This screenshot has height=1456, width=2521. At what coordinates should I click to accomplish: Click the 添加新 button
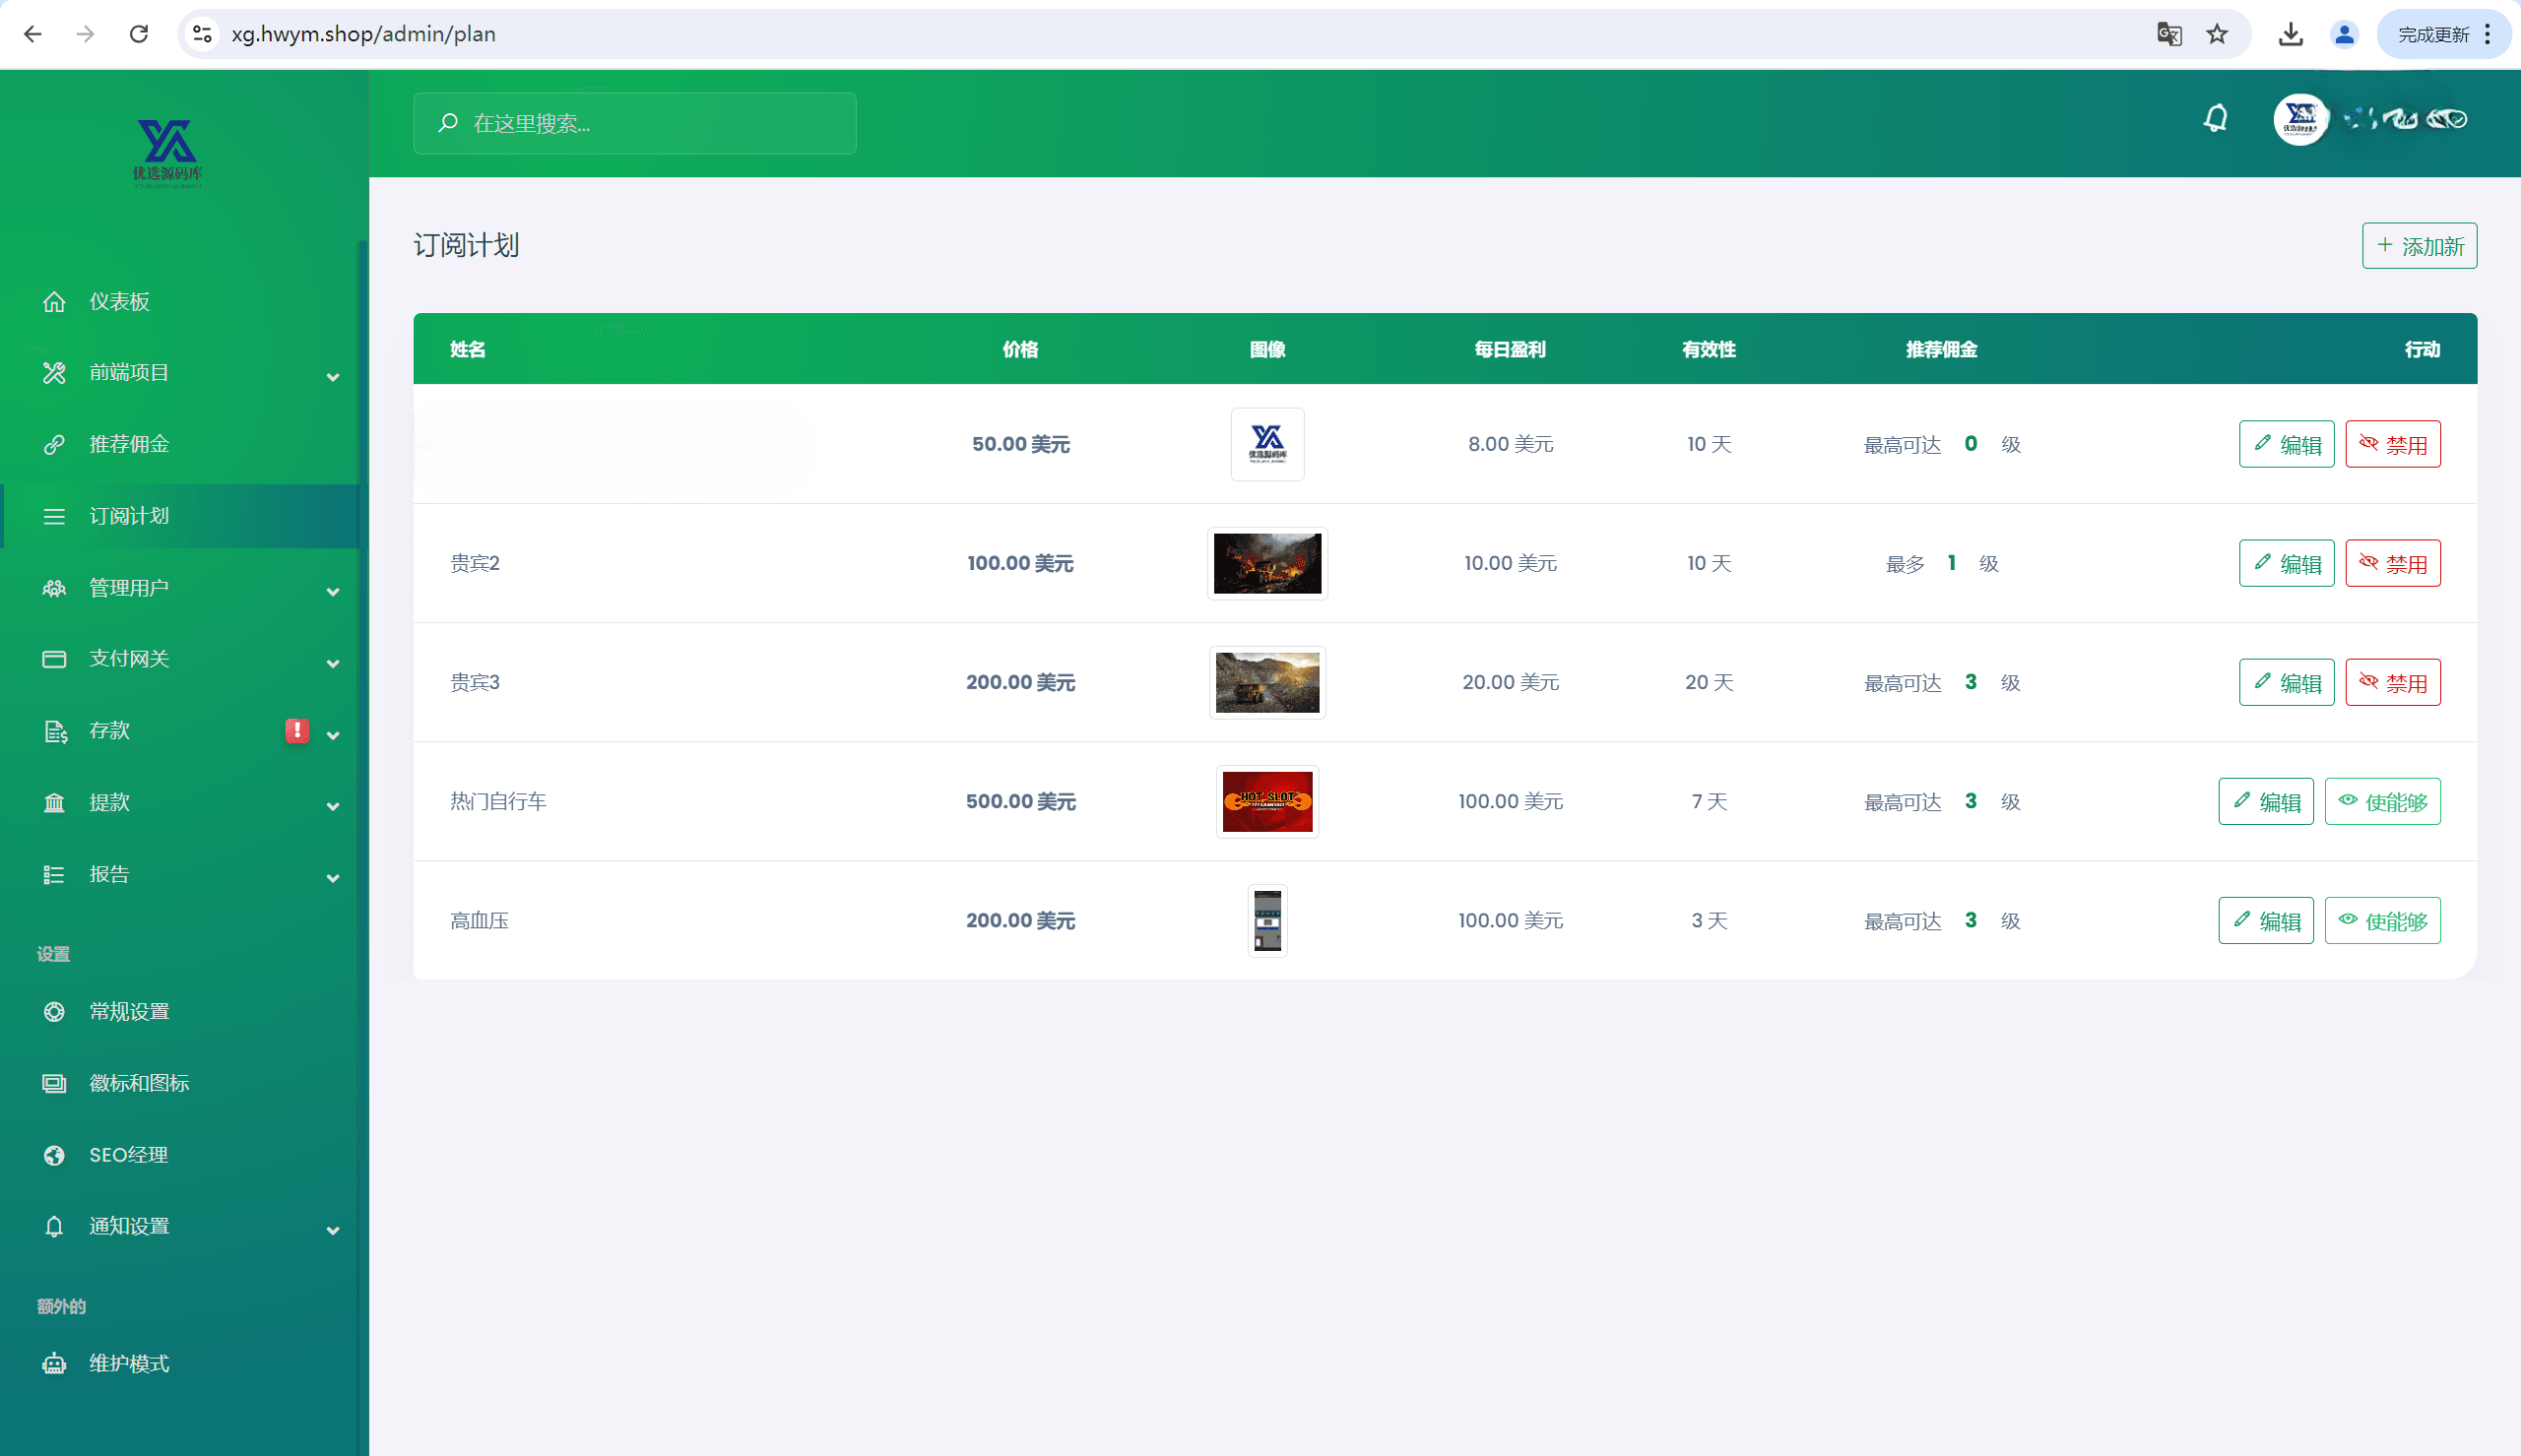(x=2418, y=245)
